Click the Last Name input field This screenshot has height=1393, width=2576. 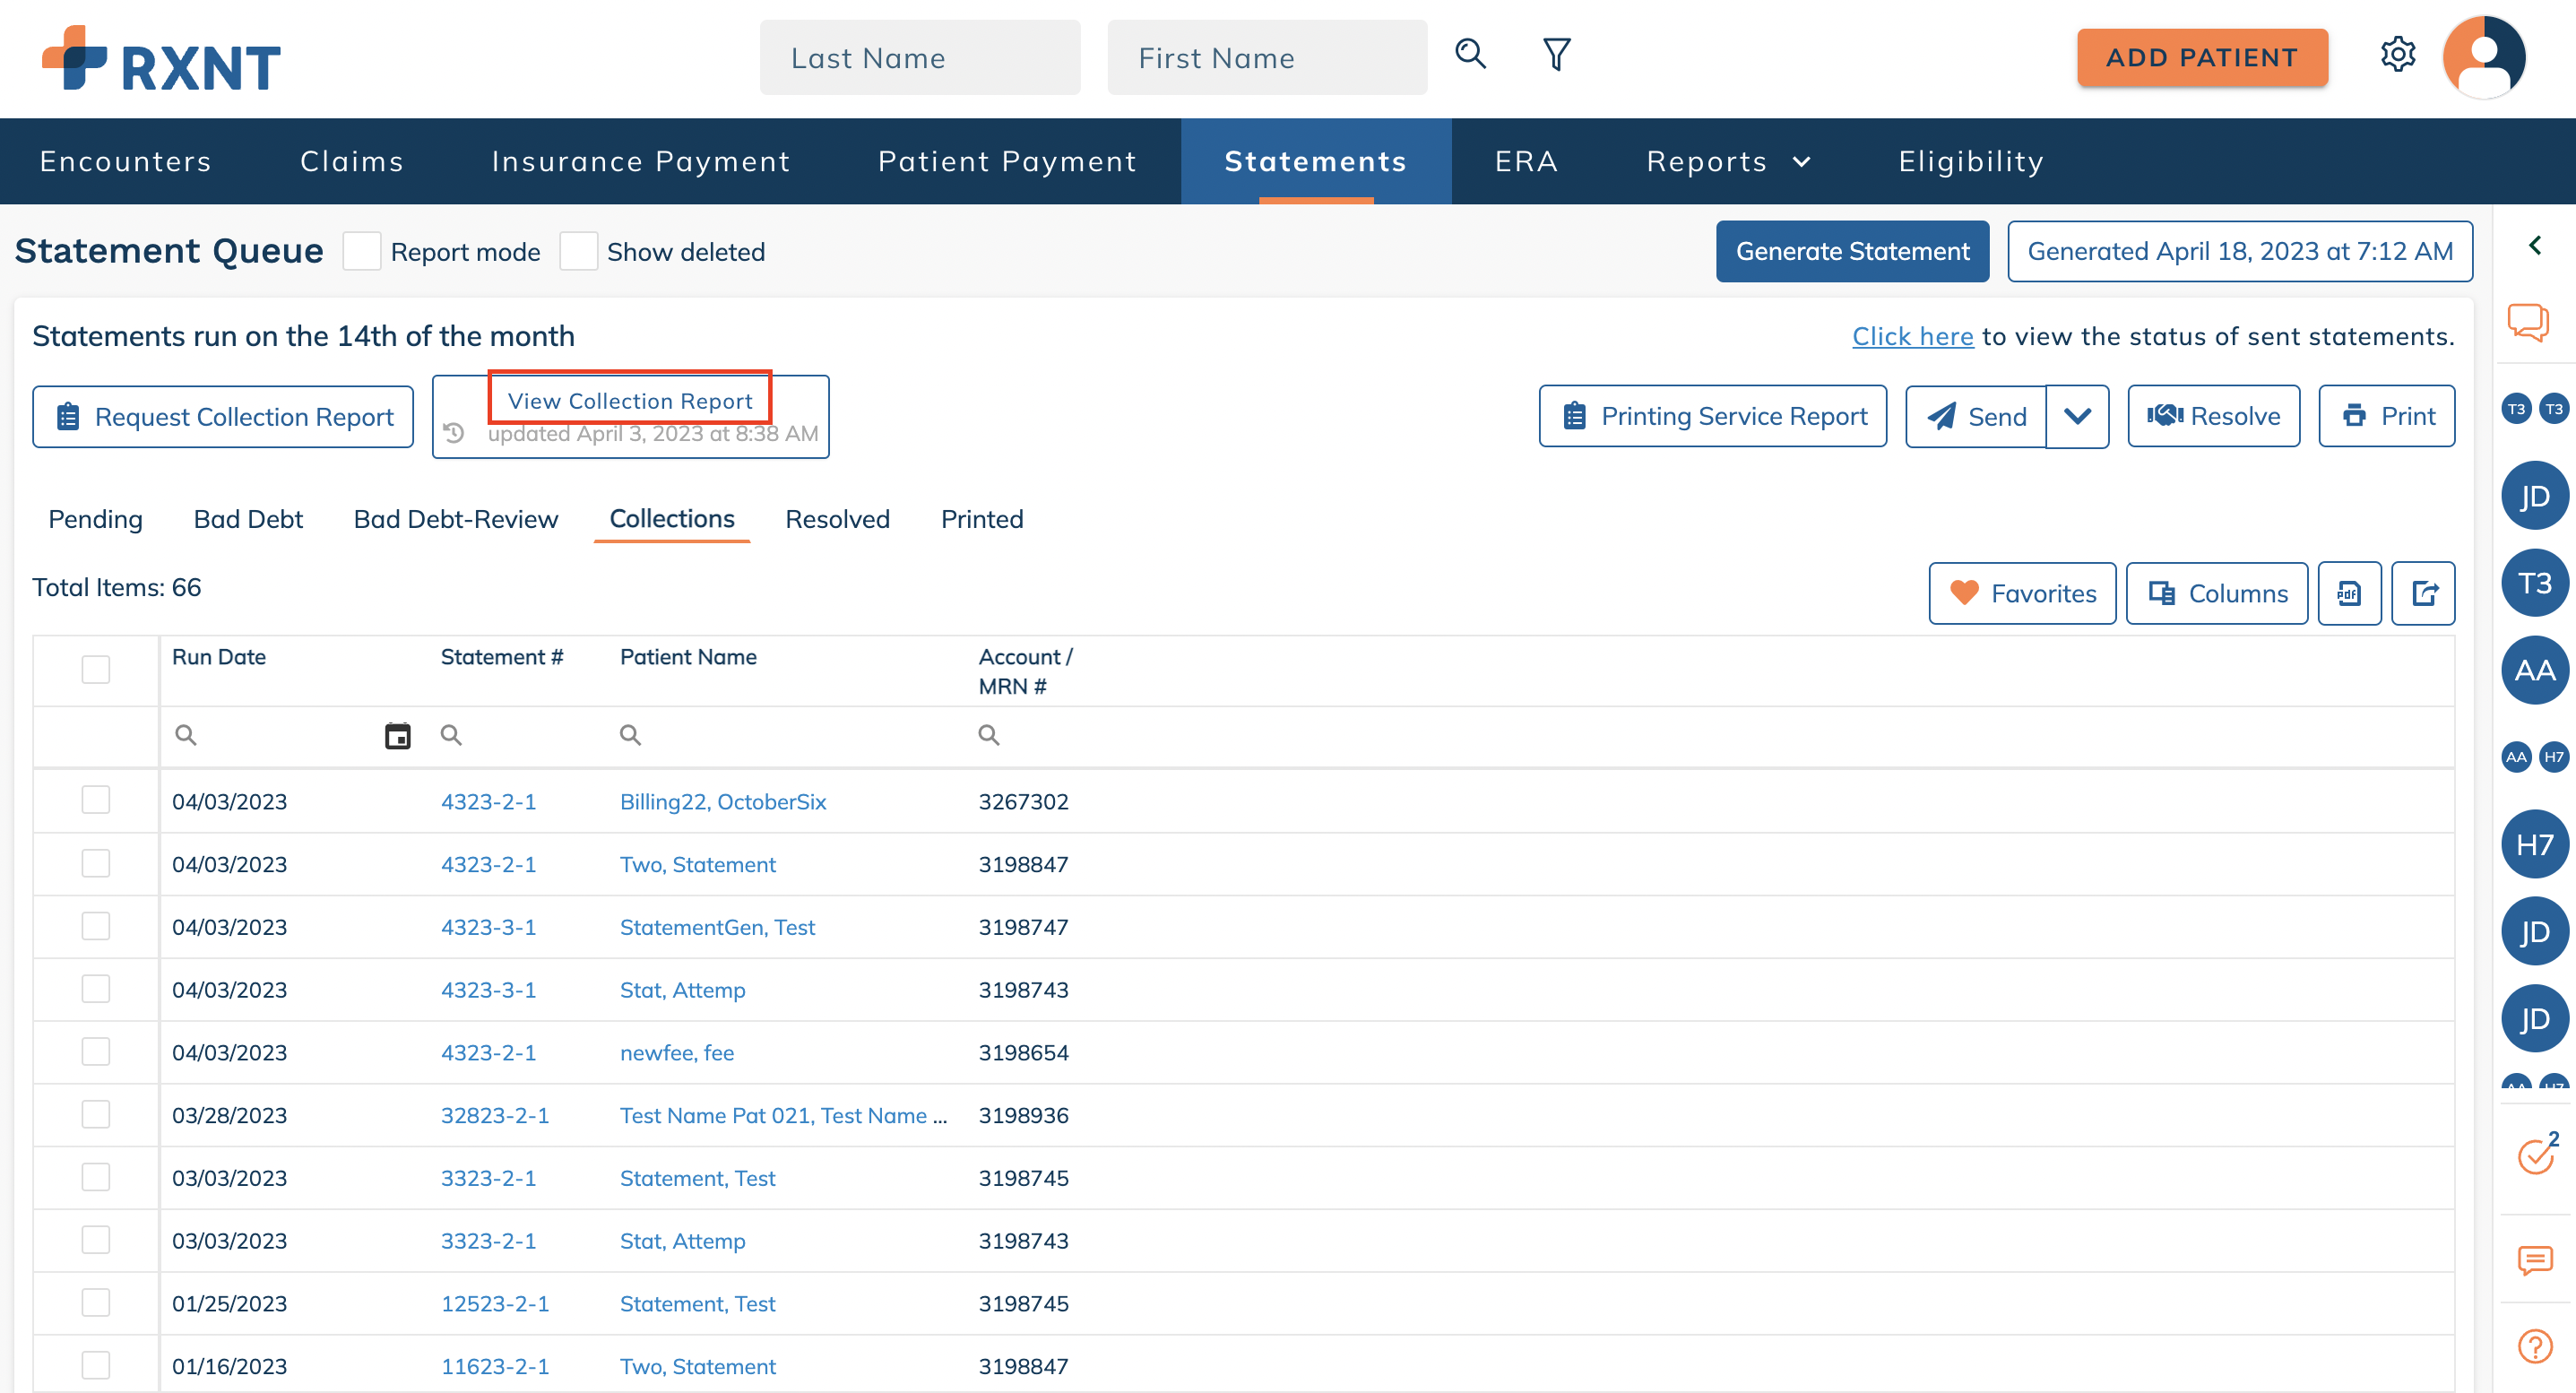coord(920,57)
